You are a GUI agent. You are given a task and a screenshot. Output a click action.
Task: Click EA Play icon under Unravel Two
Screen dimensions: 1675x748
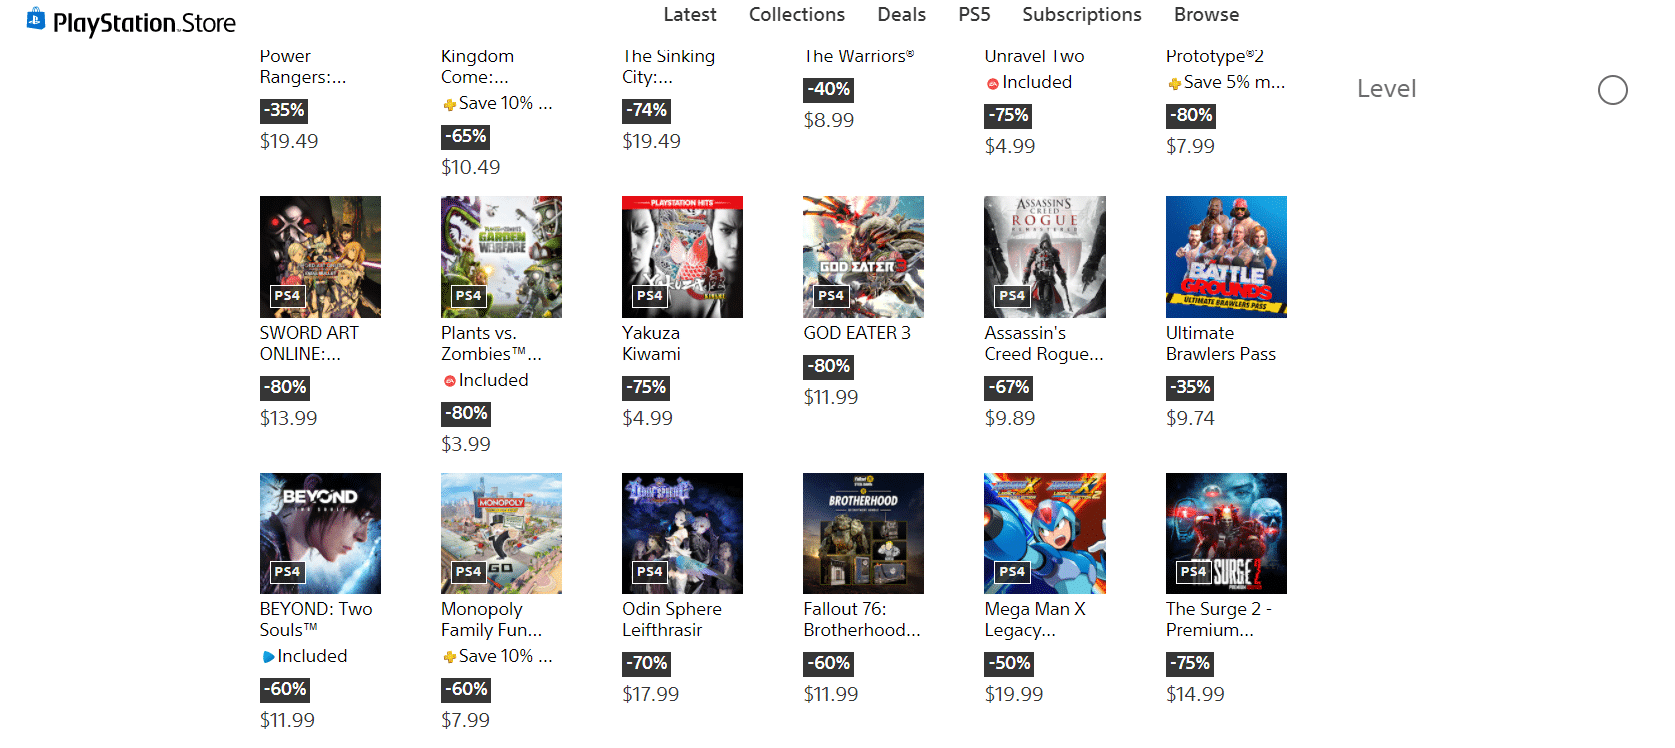993,83
